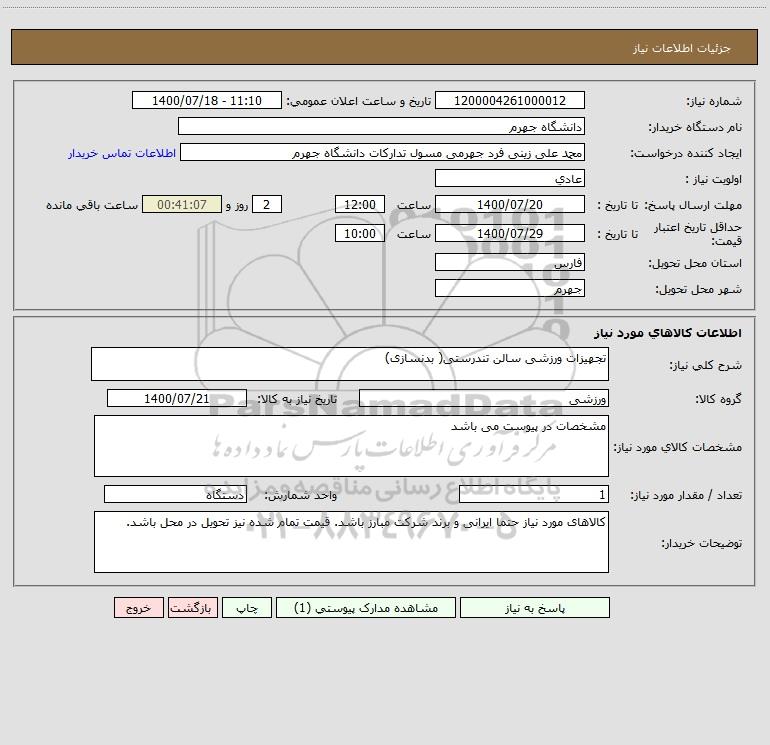
Task: Click the 'شرح کلی نیاز:' label
Action: point(706,365)
